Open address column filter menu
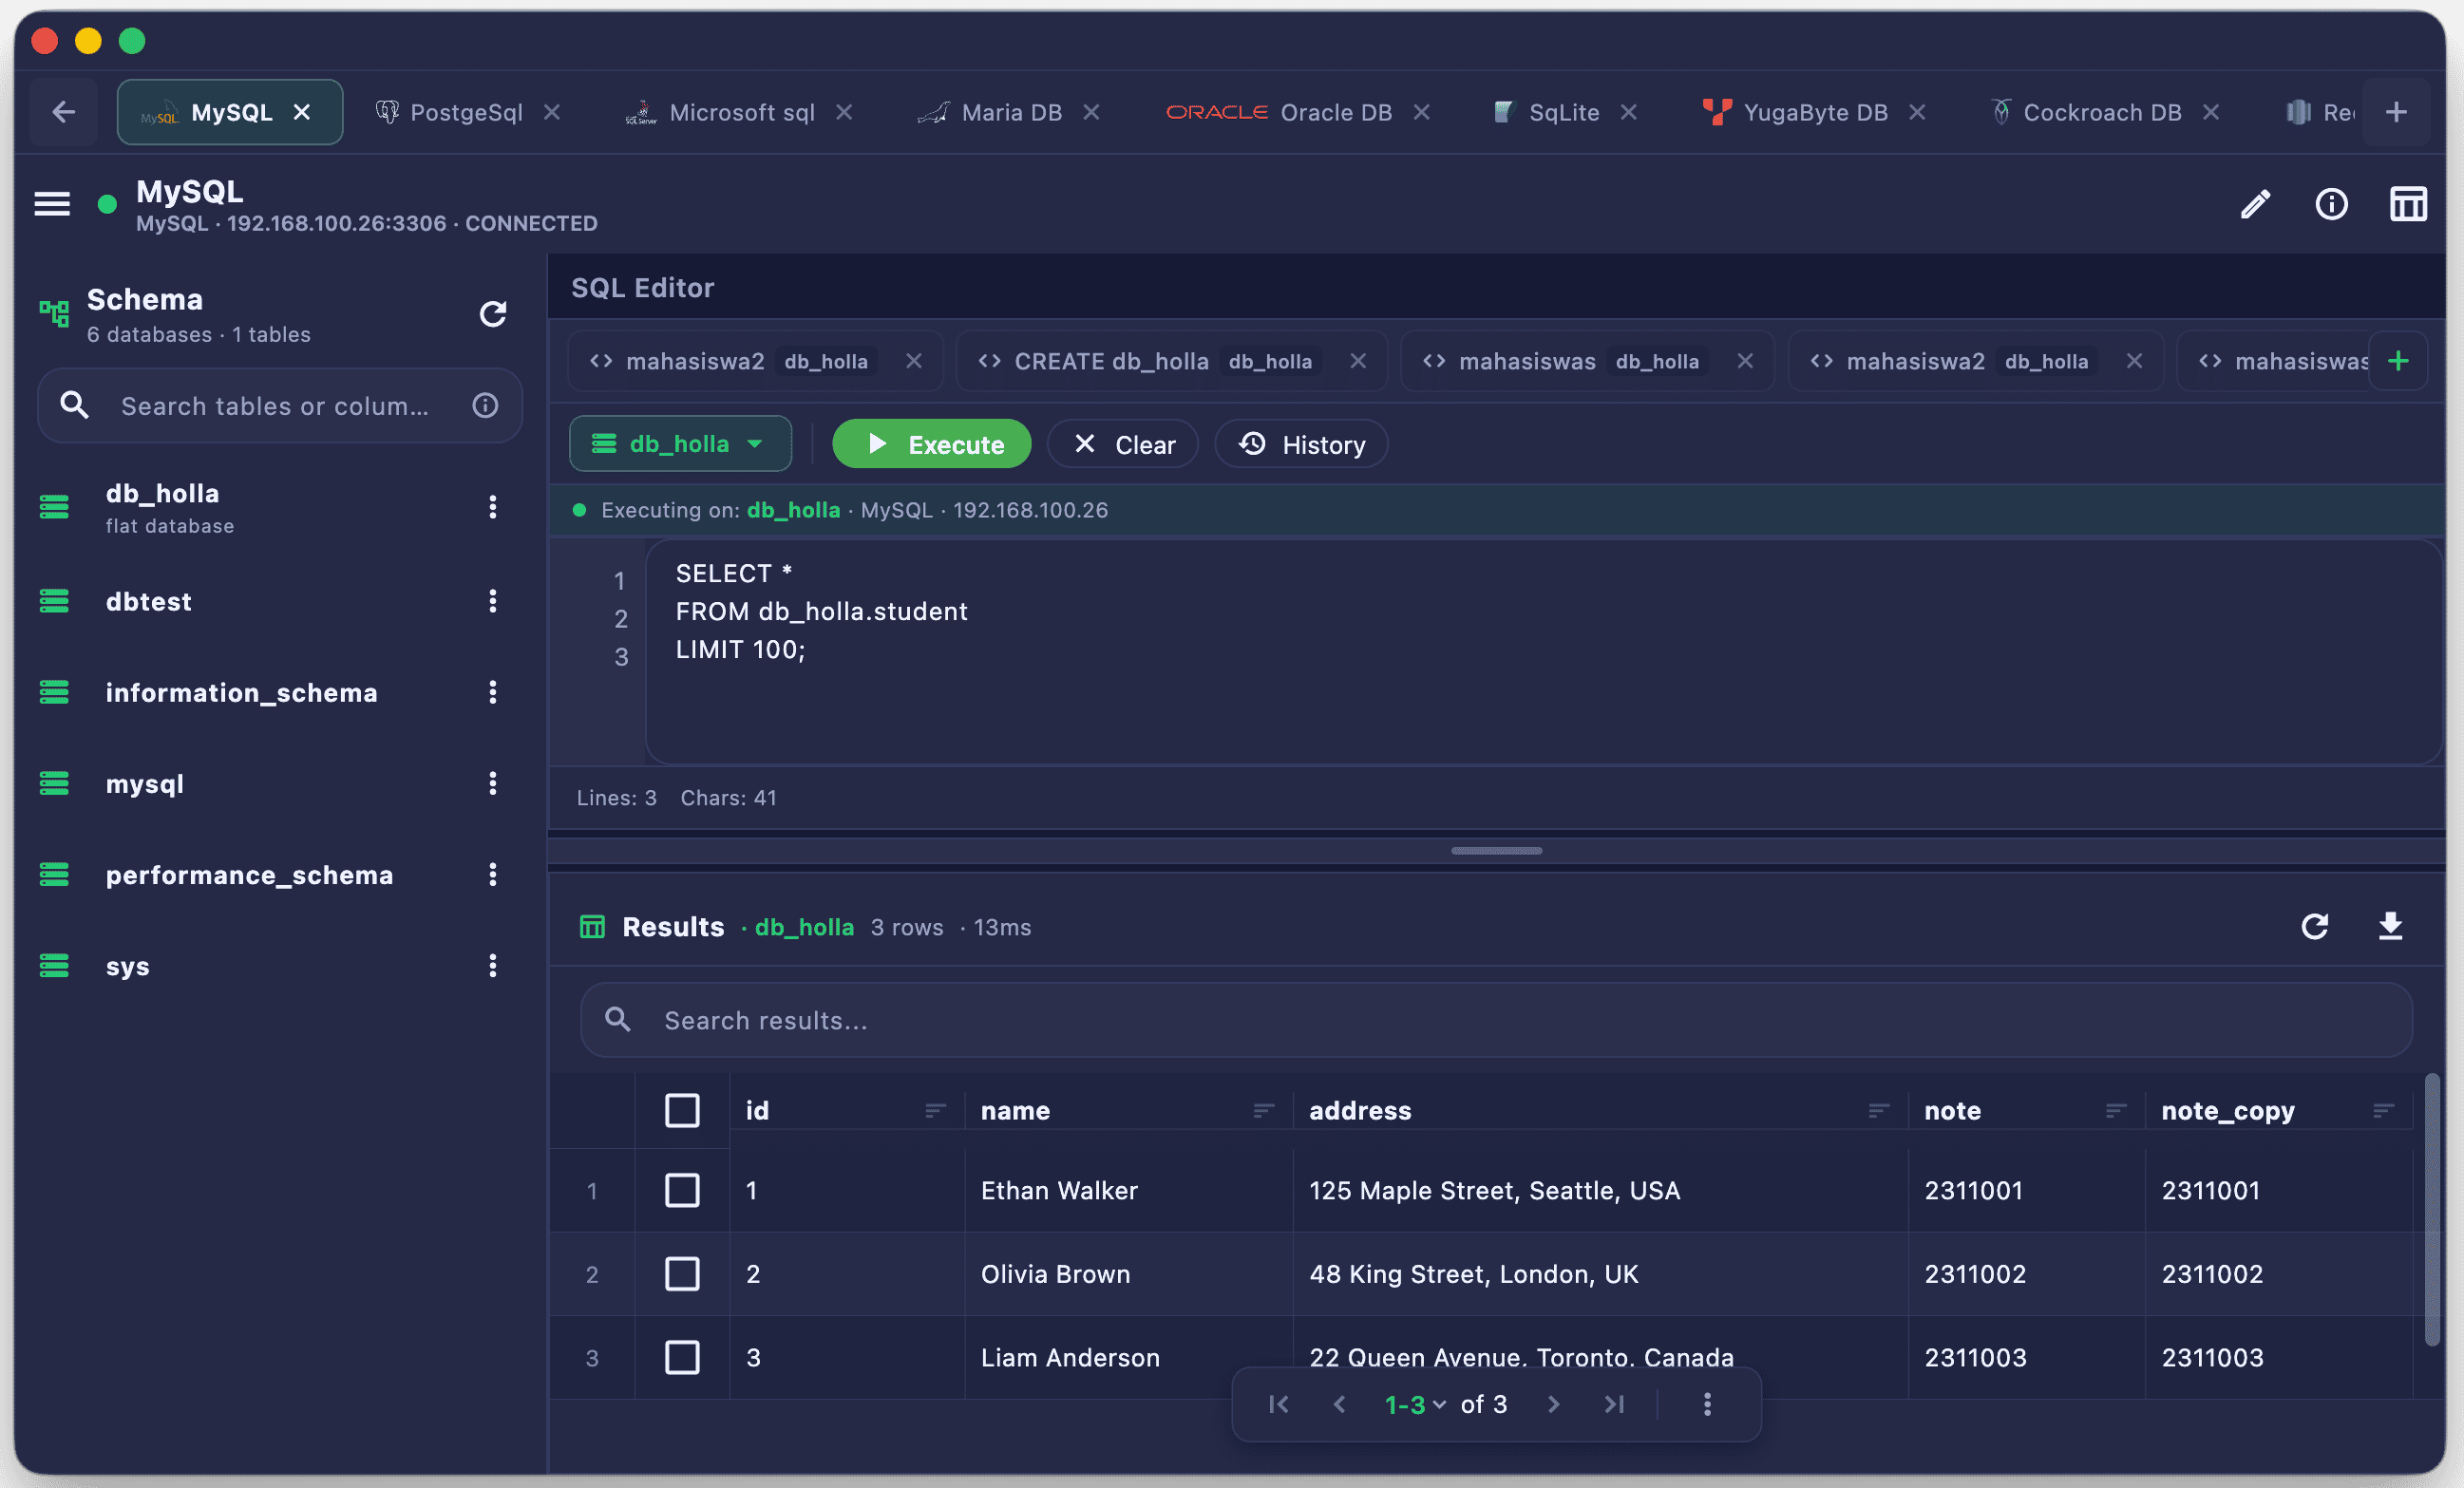Image resolution: width=2464 pixels, height=1488 pixels. pyautogui.click(x=1878, y=1110)
